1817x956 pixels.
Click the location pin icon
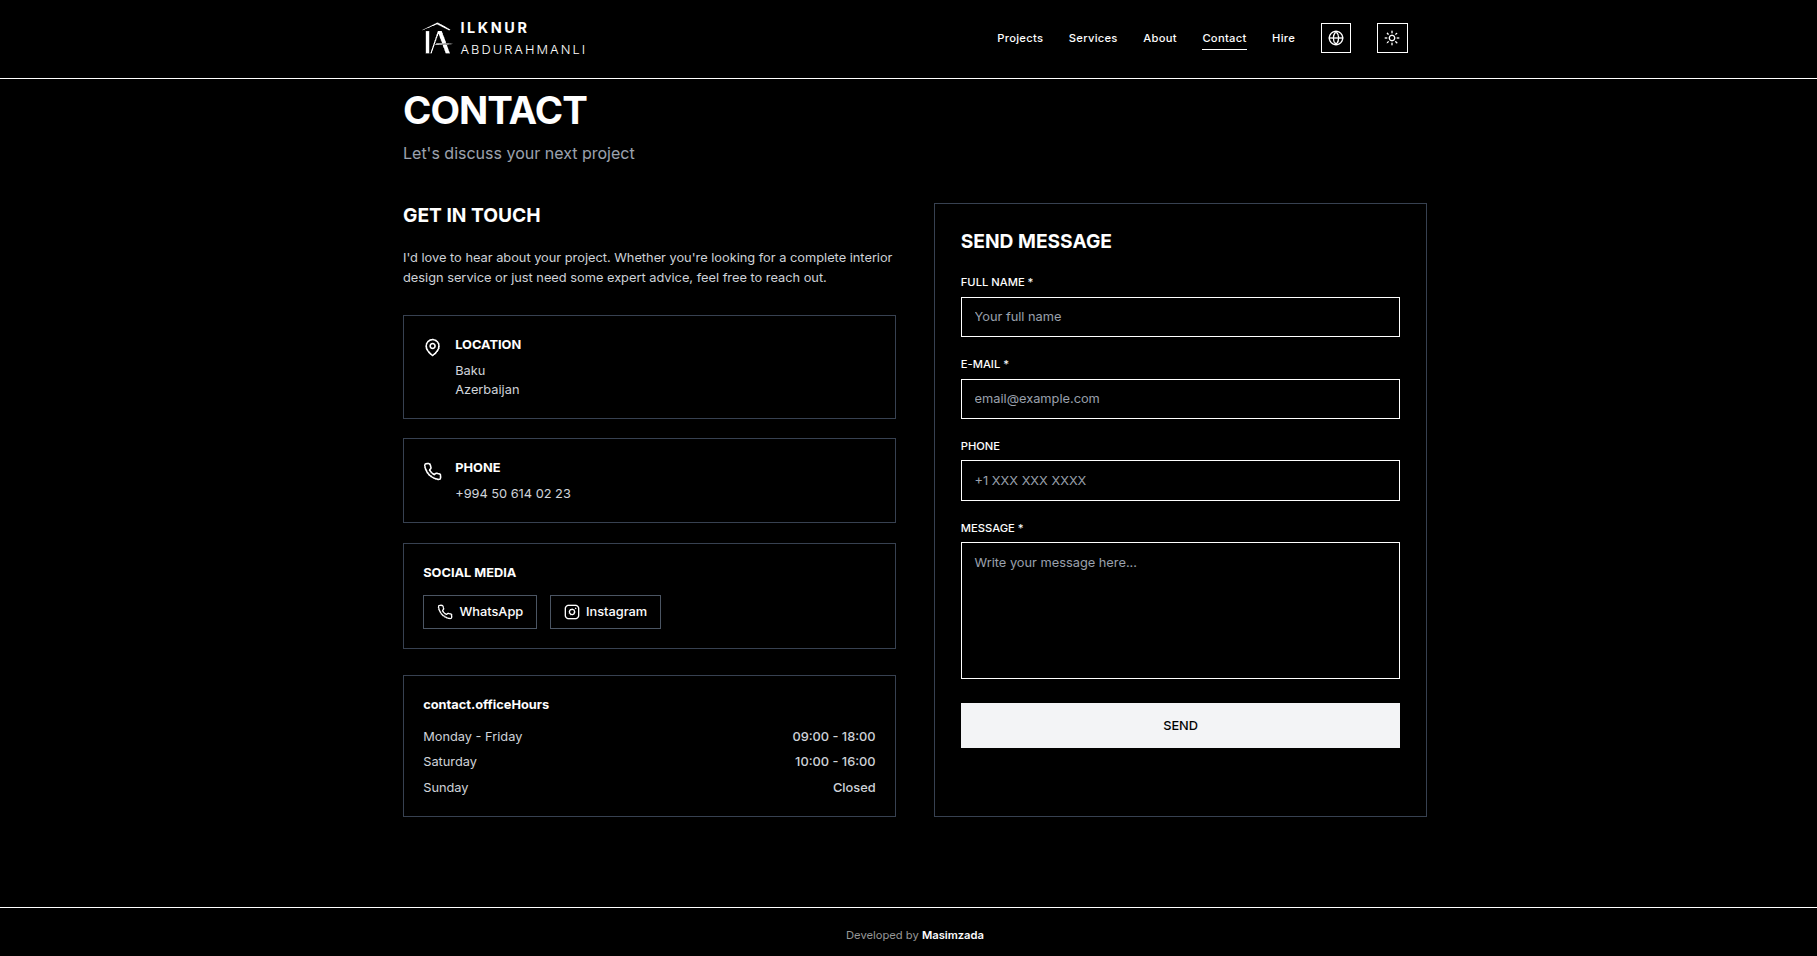pyautogui.click(x=432, y=347)
